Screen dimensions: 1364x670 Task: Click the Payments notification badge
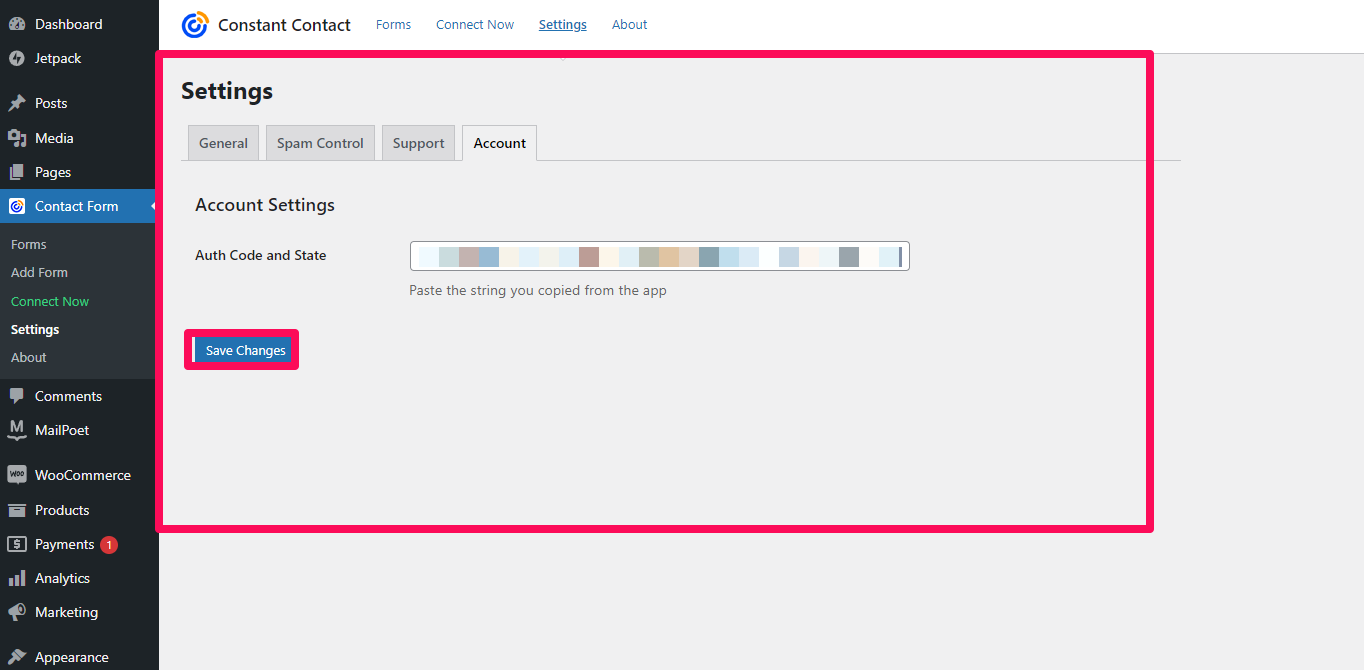coord(109,545)
